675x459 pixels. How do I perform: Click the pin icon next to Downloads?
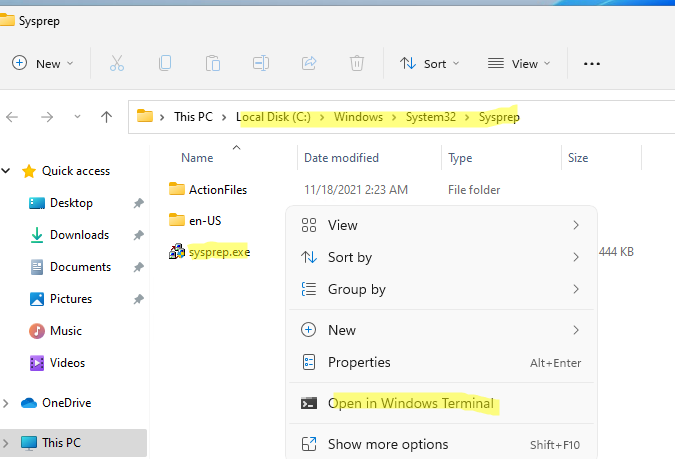point(138,235)
